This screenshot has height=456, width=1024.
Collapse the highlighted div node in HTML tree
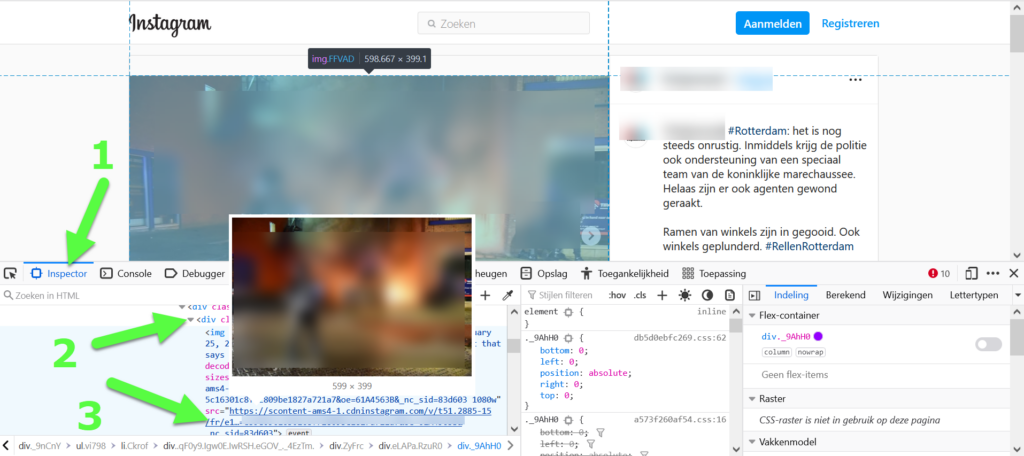[191, 319]
